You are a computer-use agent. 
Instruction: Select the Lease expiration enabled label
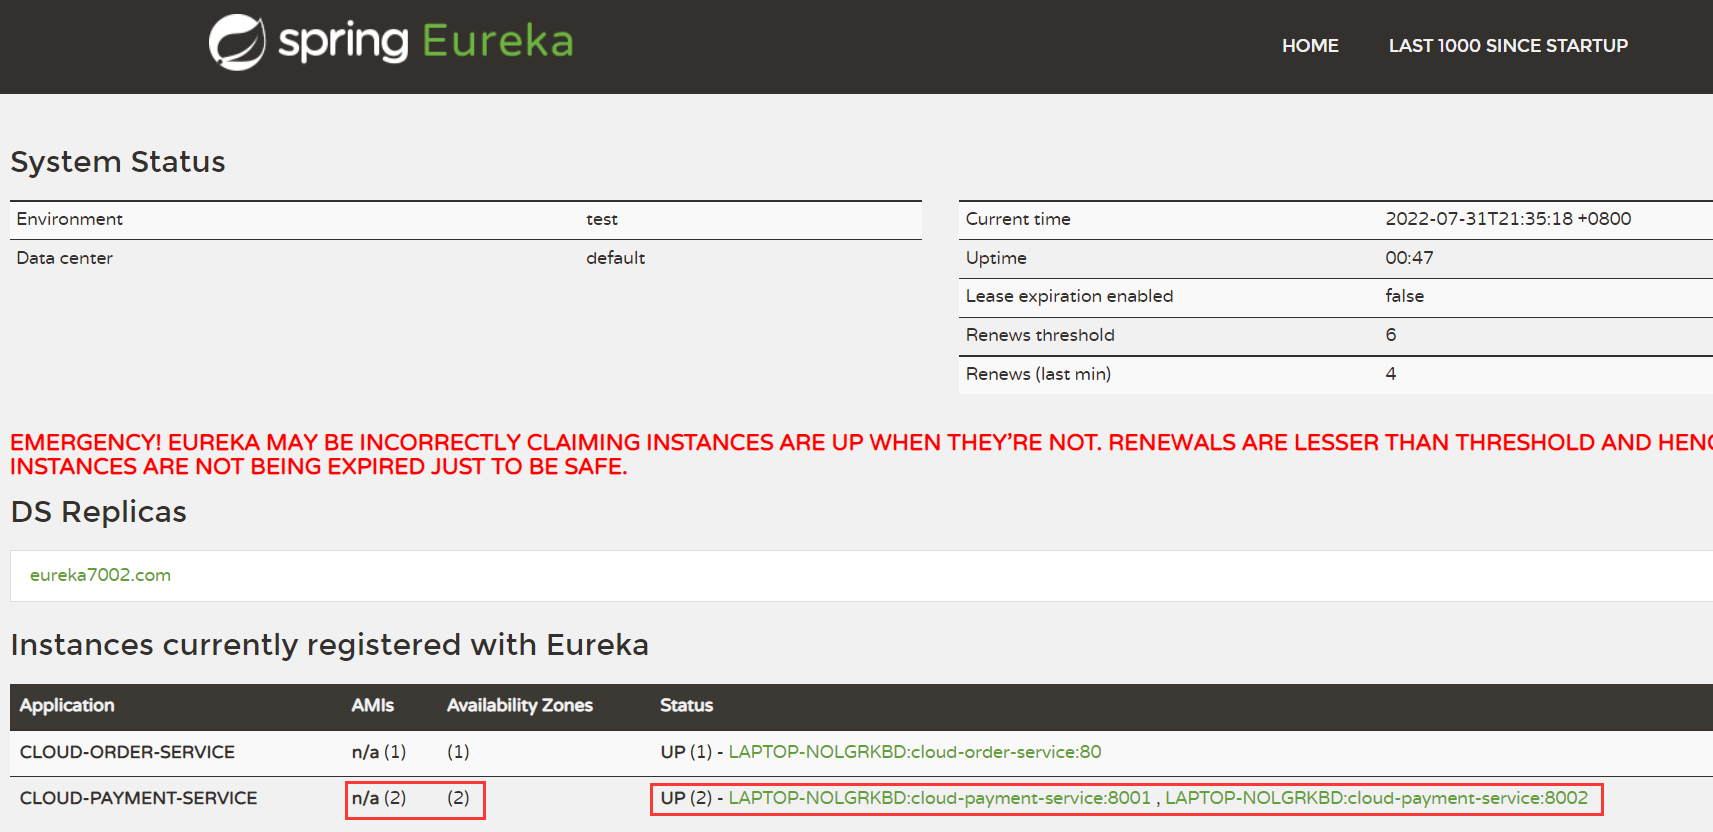[x=1069, y=296]
